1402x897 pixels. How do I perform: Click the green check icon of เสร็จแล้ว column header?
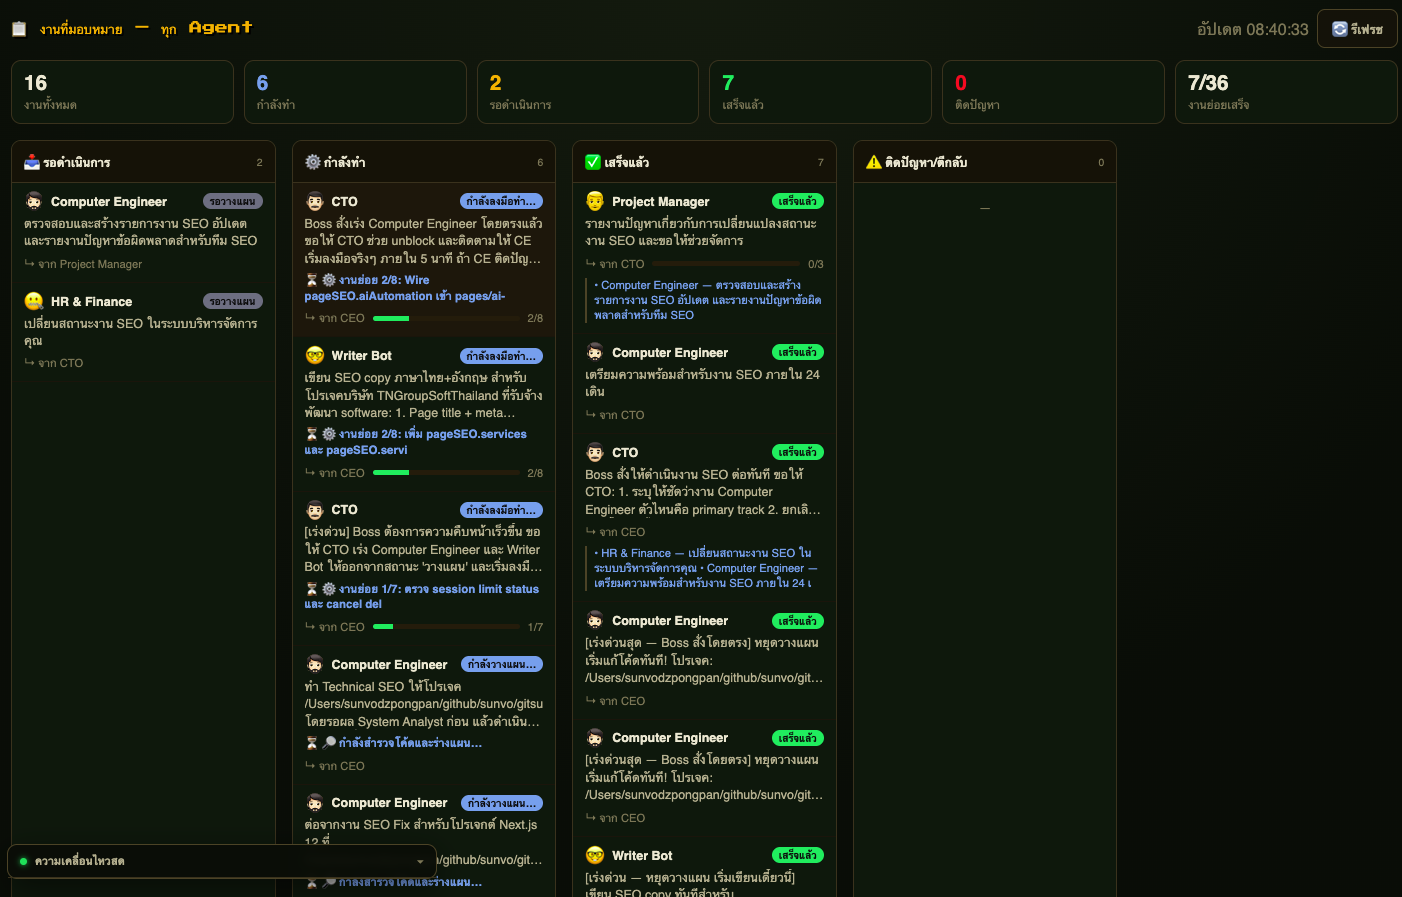[x=593, y=162]
